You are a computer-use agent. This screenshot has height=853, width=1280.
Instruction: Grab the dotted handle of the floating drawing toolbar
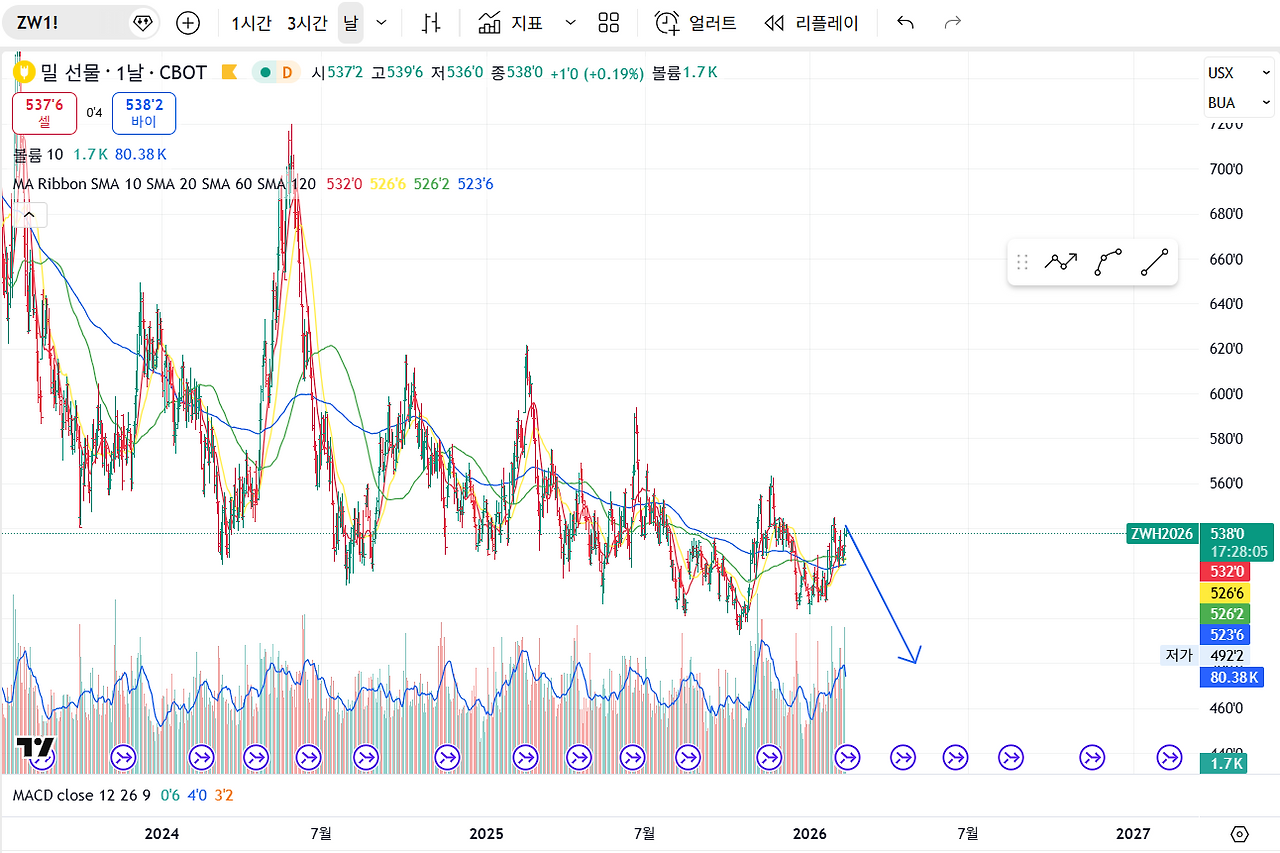[1022, 262]
